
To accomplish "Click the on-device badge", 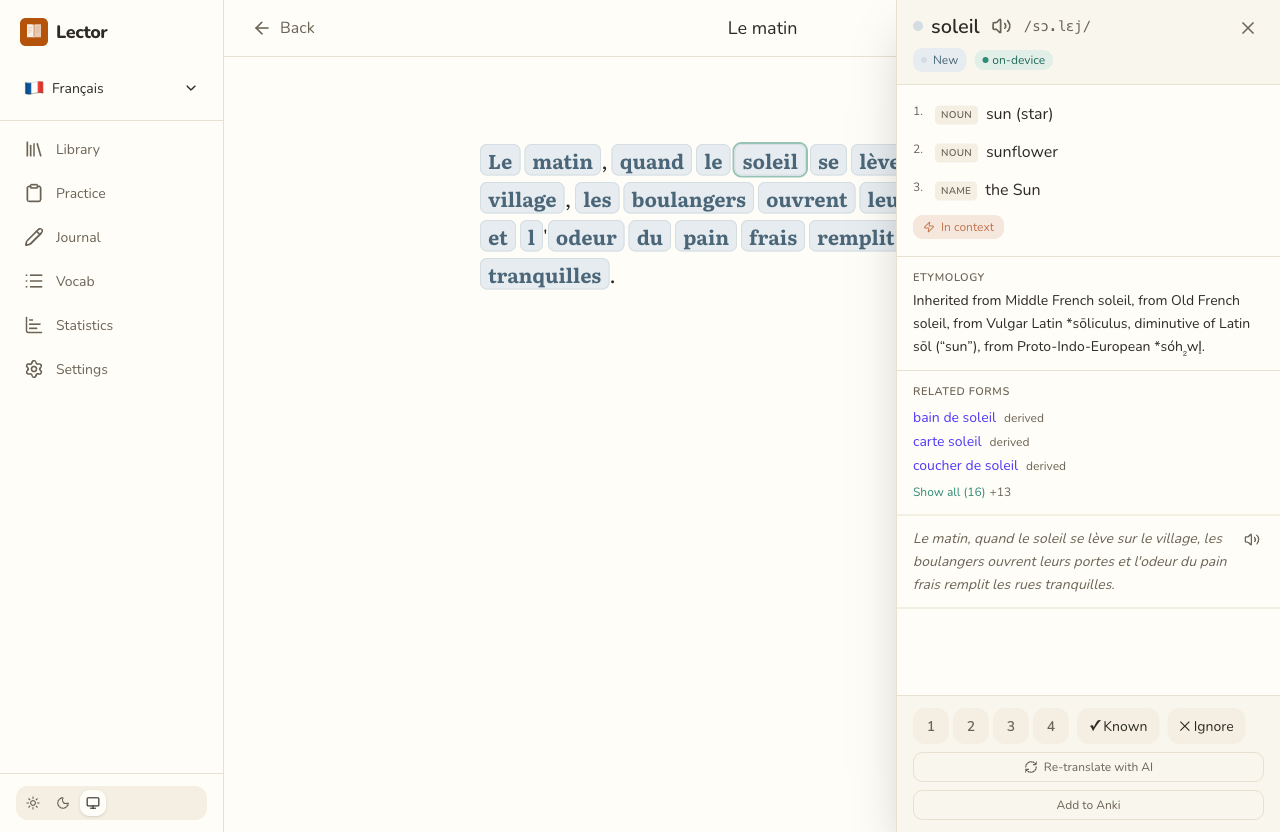I will (1014, 60).
